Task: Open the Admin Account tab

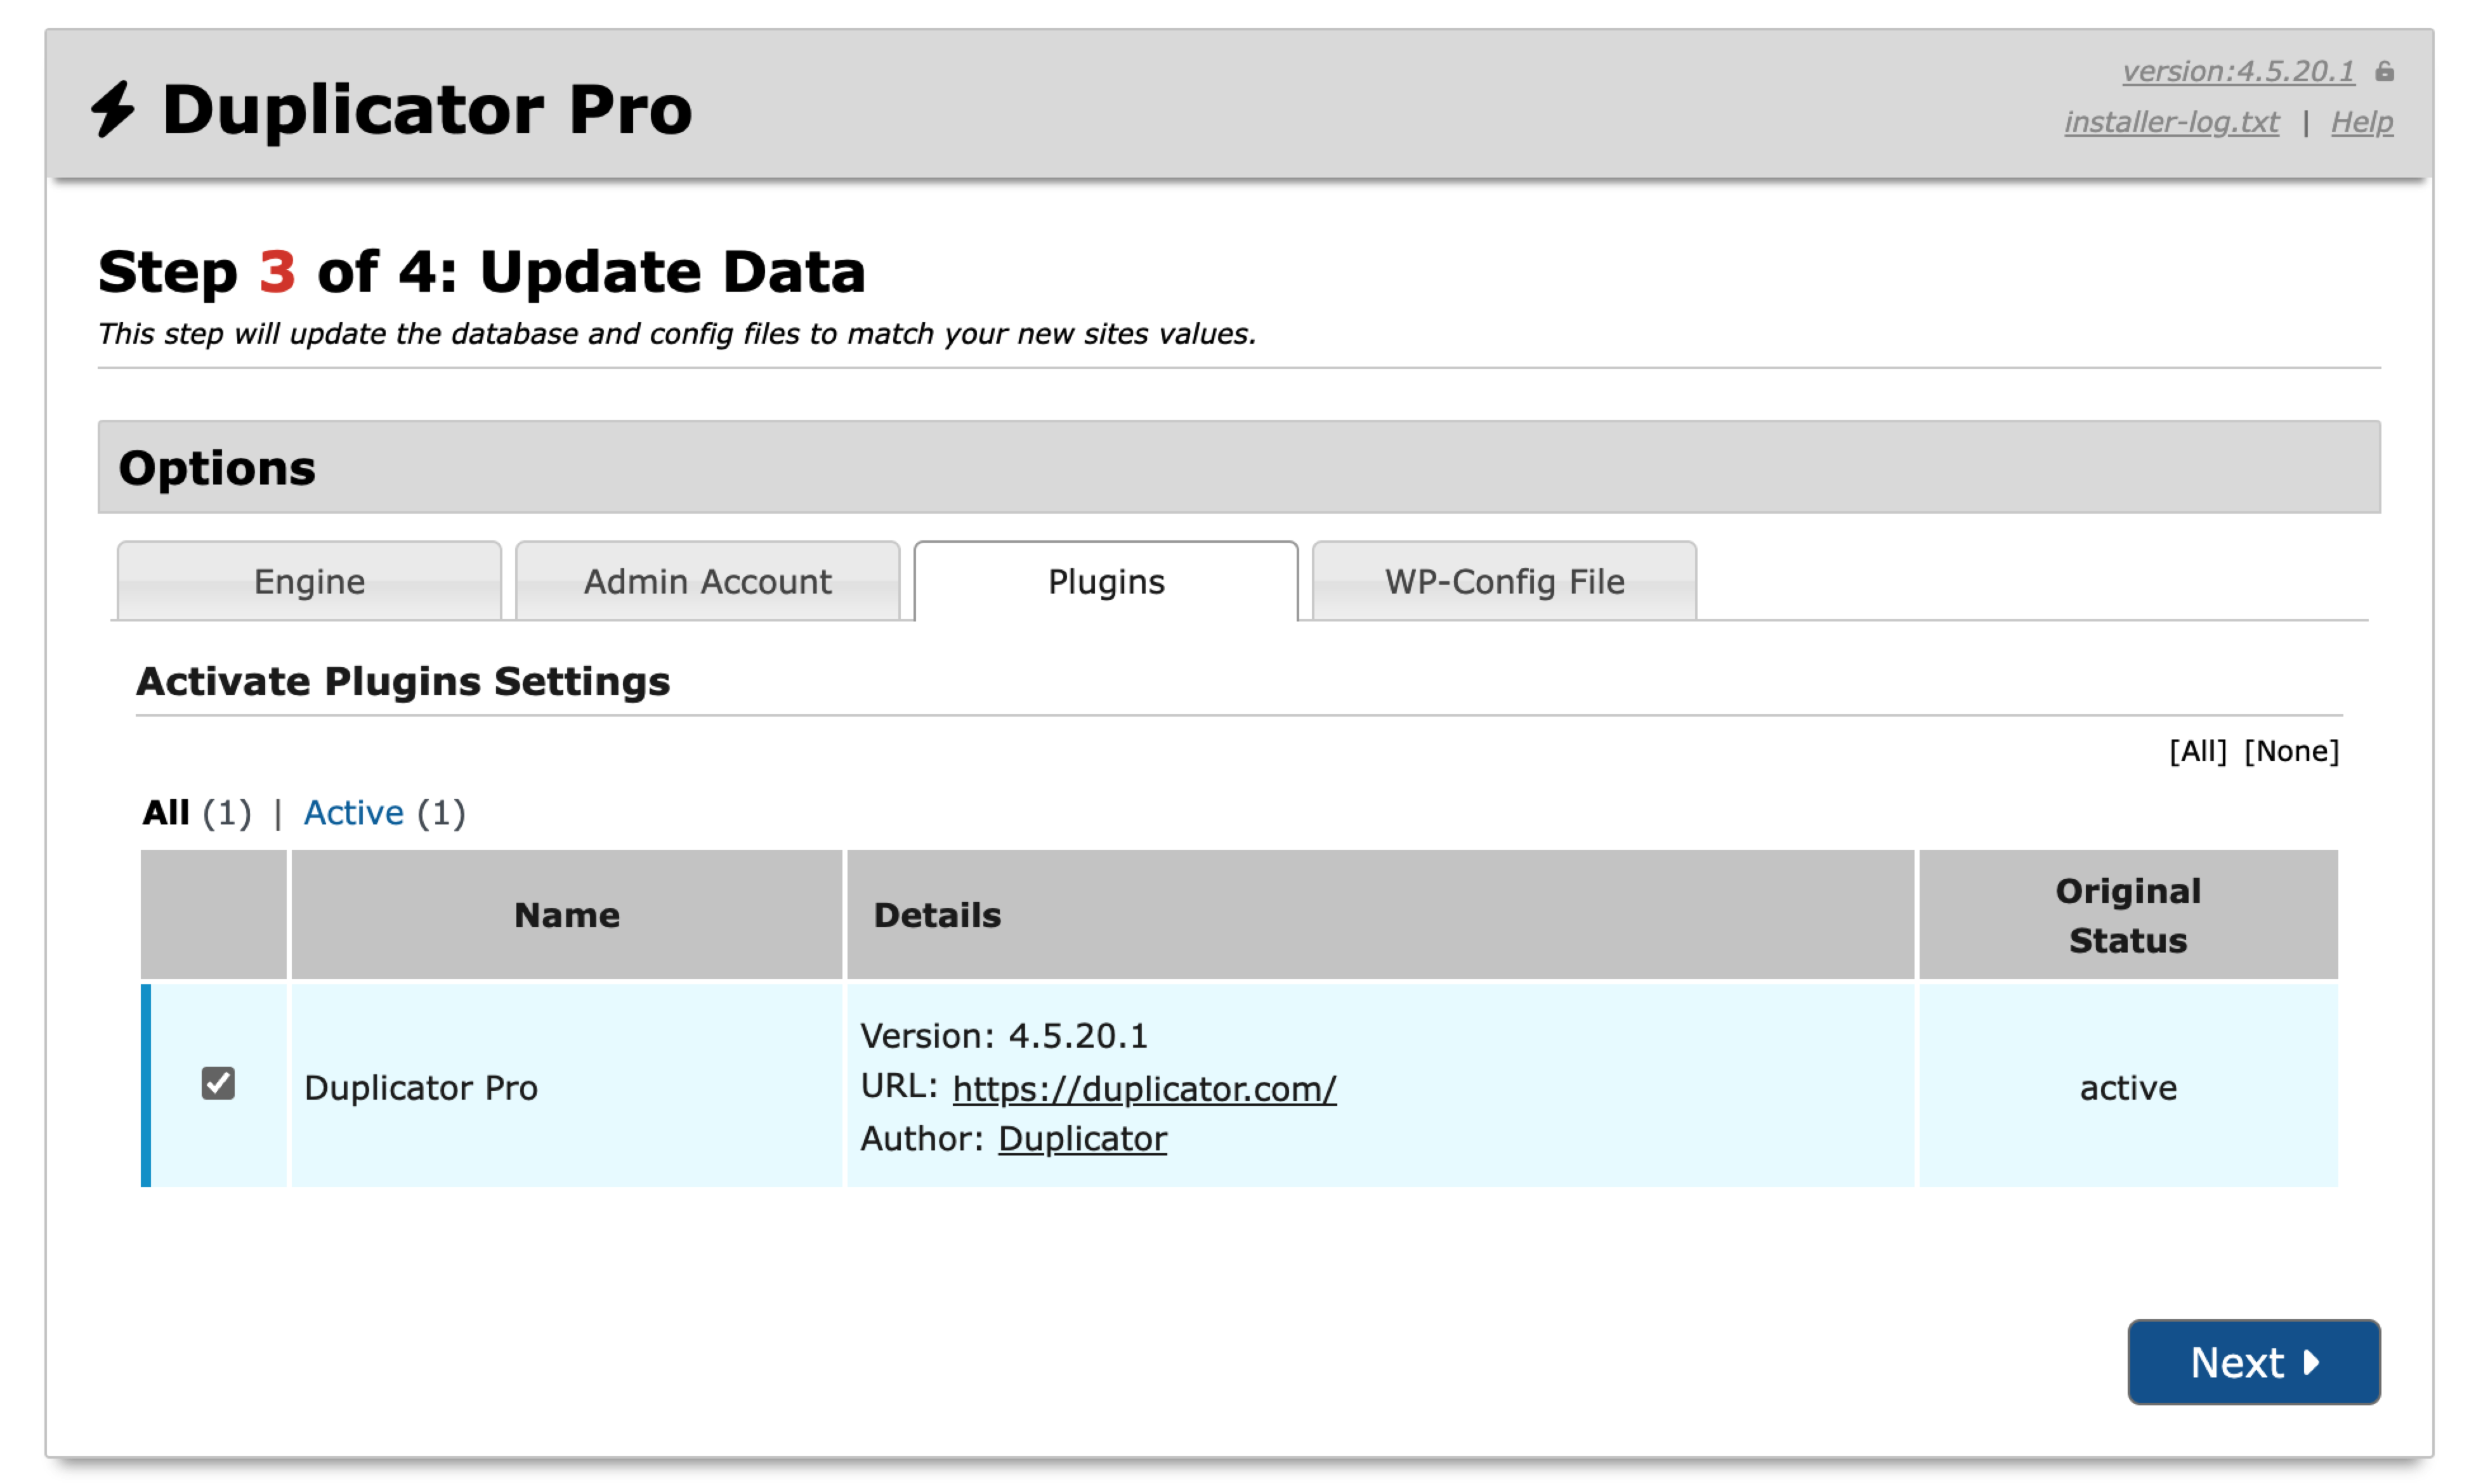Action: [707, 581]
